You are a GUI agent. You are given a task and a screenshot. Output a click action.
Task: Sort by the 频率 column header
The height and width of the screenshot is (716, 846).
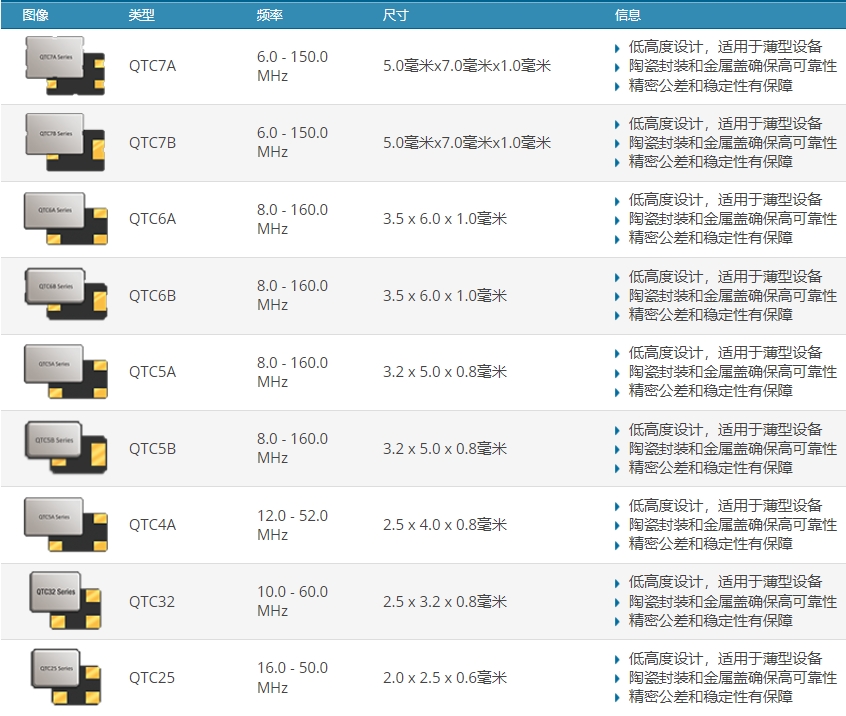tap(269, 15)
